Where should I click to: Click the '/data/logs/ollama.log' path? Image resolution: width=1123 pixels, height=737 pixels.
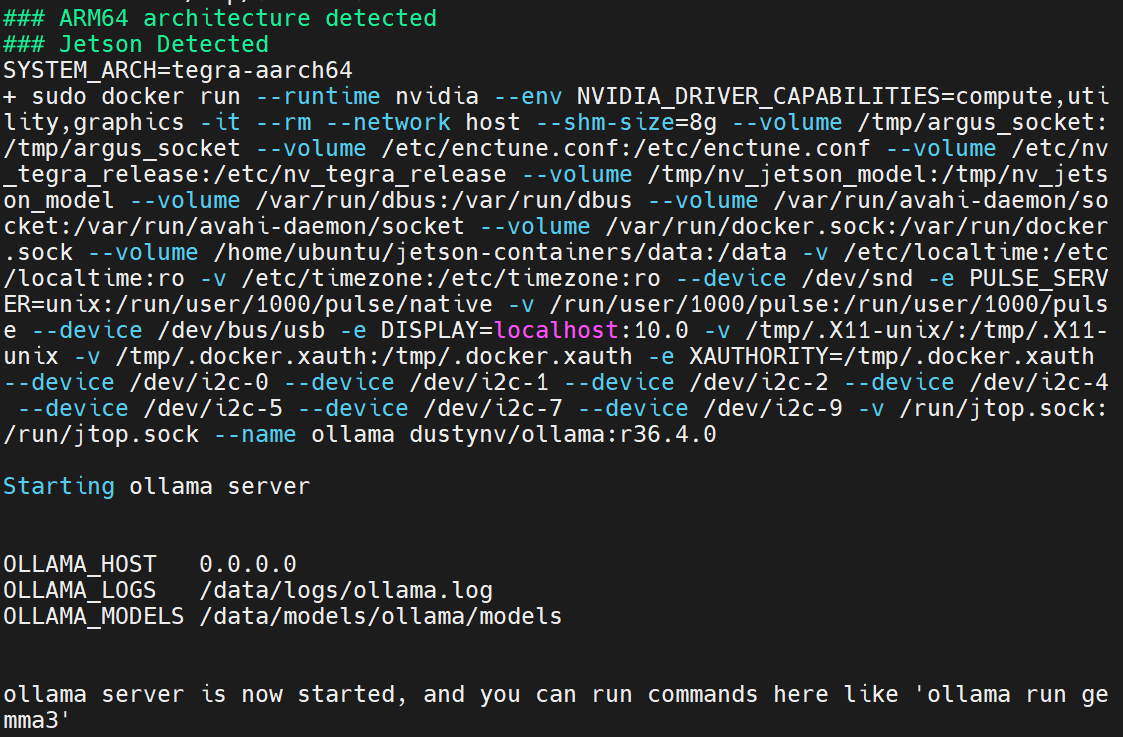pyautogui.click(x=346, y=590)
